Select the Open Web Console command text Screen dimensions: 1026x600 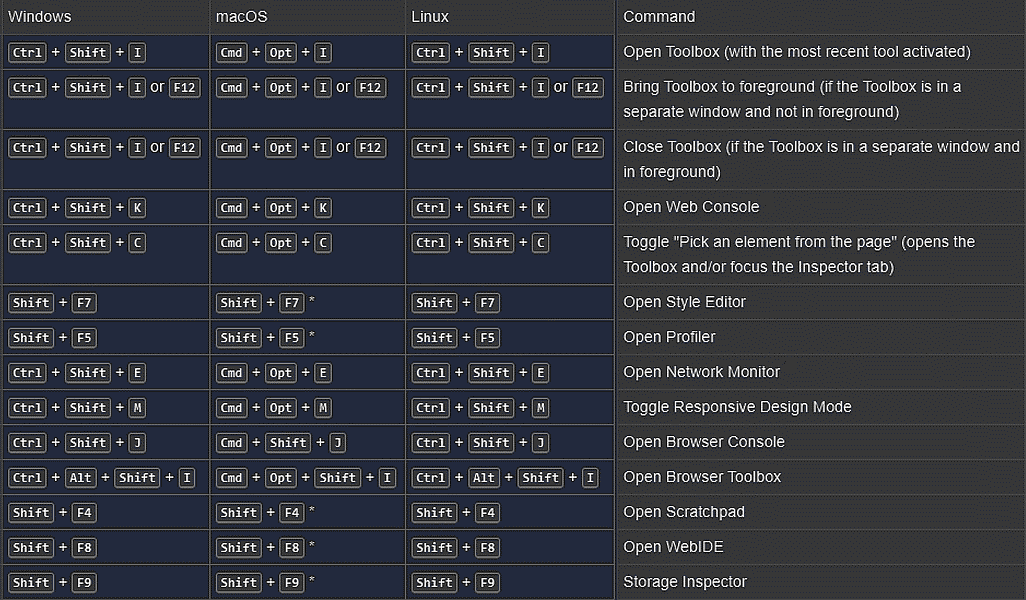click(691, 207)
